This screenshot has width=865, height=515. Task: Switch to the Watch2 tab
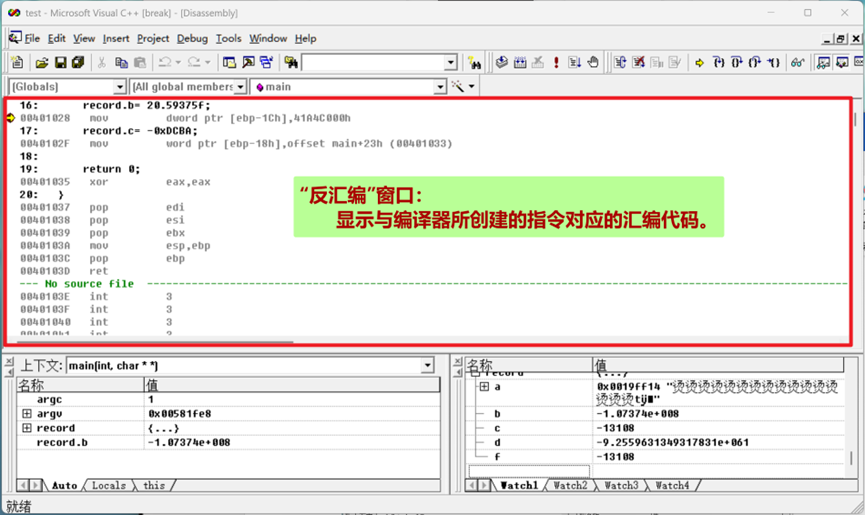click(x=570, y=485)
